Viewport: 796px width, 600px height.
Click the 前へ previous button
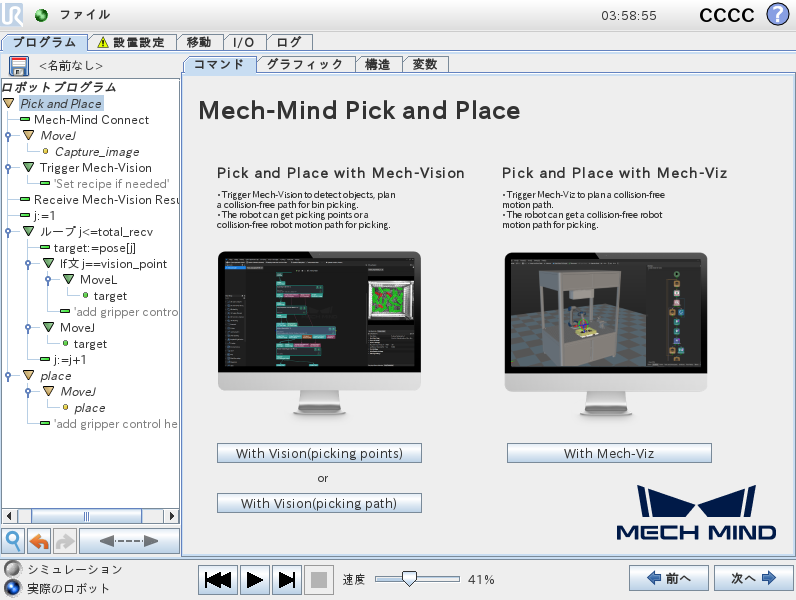pos(669,578)
